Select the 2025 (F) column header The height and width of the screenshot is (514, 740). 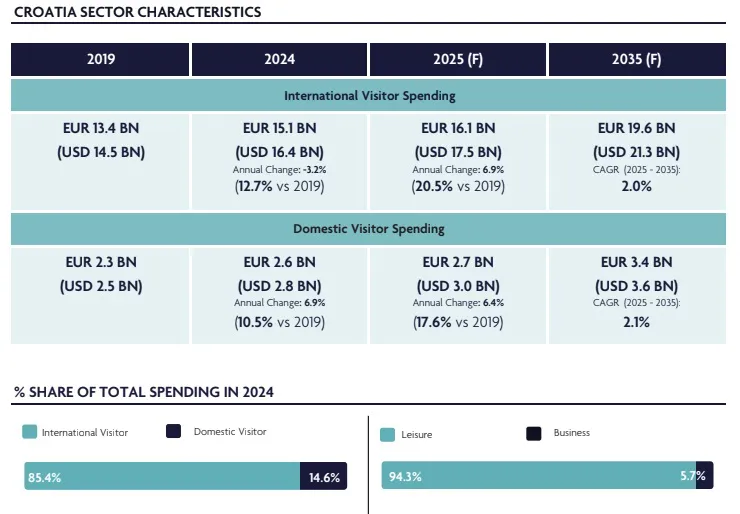click(458, 59)
